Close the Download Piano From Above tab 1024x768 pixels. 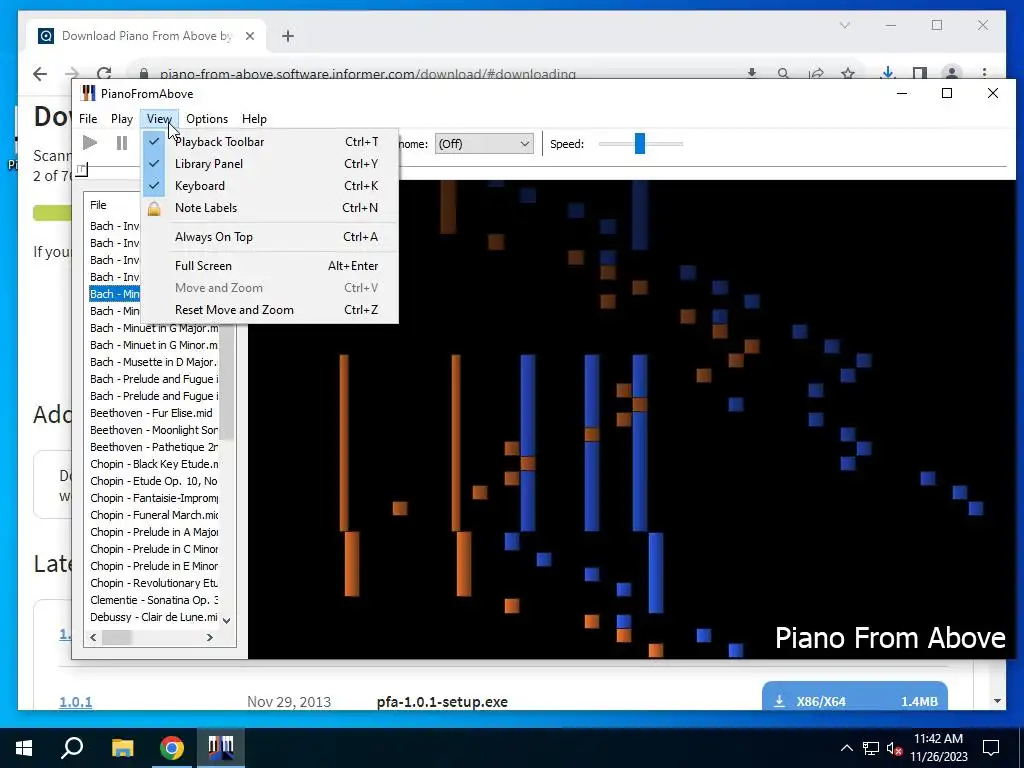point(249,36)
